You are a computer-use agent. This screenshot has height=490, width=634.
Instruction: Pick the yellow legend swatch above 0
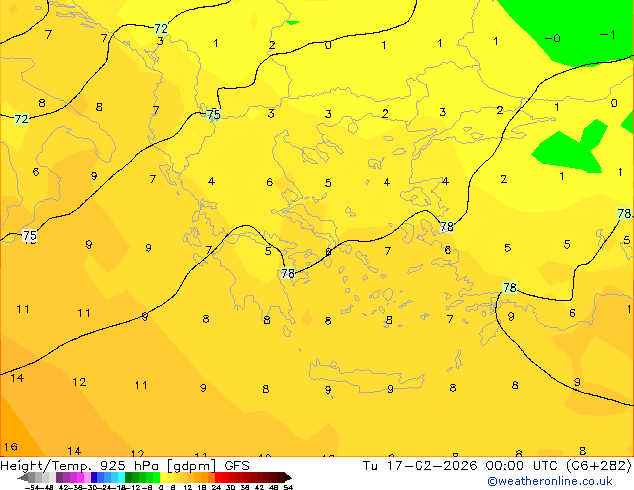tap(163, 477)
